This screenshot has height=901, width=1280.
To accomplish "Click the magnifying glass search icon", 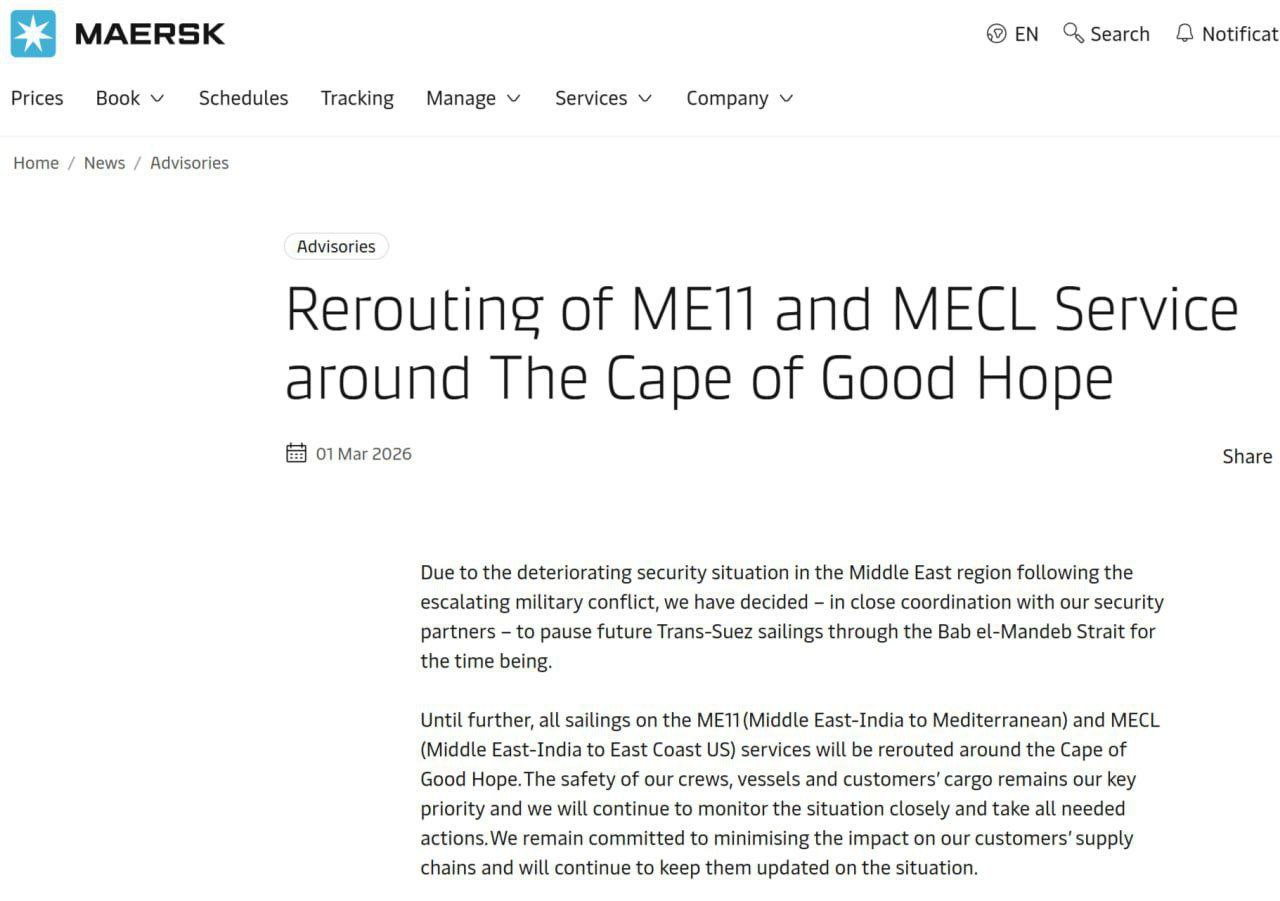I will coord(1073,33).
